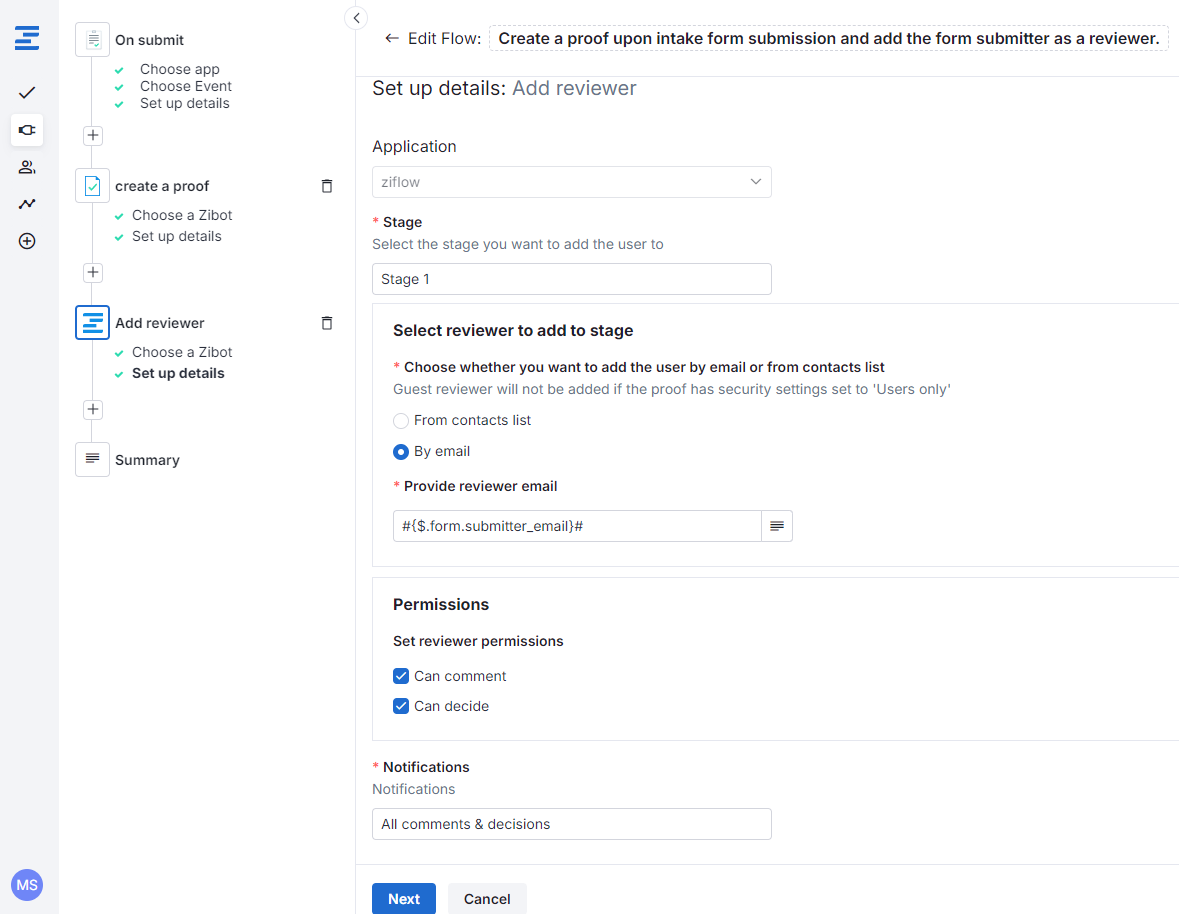Add a step after create a proof
The width and height of the screenshot is (1179, 914).
point(92,272)
